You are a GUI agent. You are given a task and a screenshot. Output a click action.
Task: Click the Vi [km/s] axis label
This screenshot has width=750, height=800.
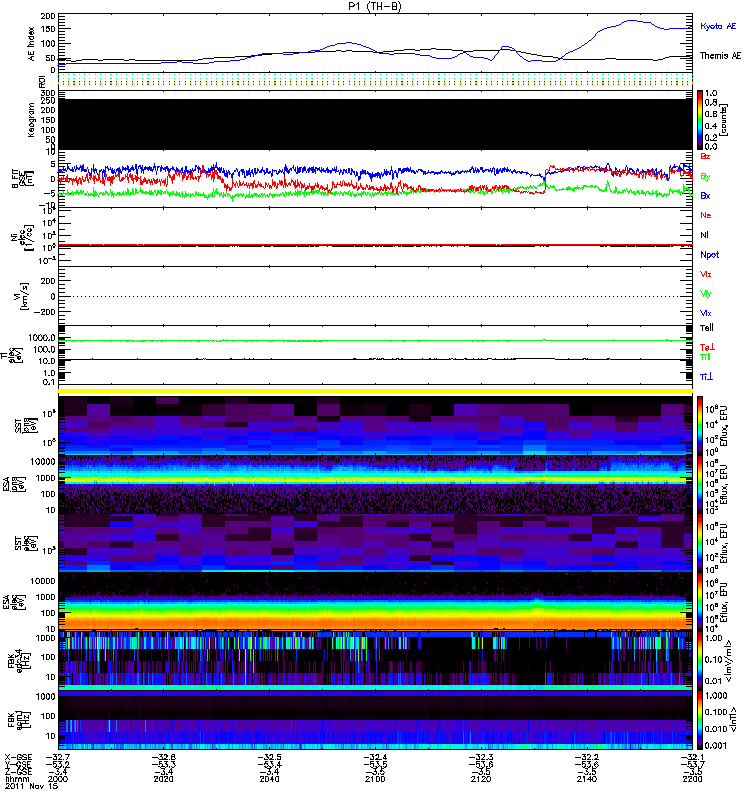[23, 297]
